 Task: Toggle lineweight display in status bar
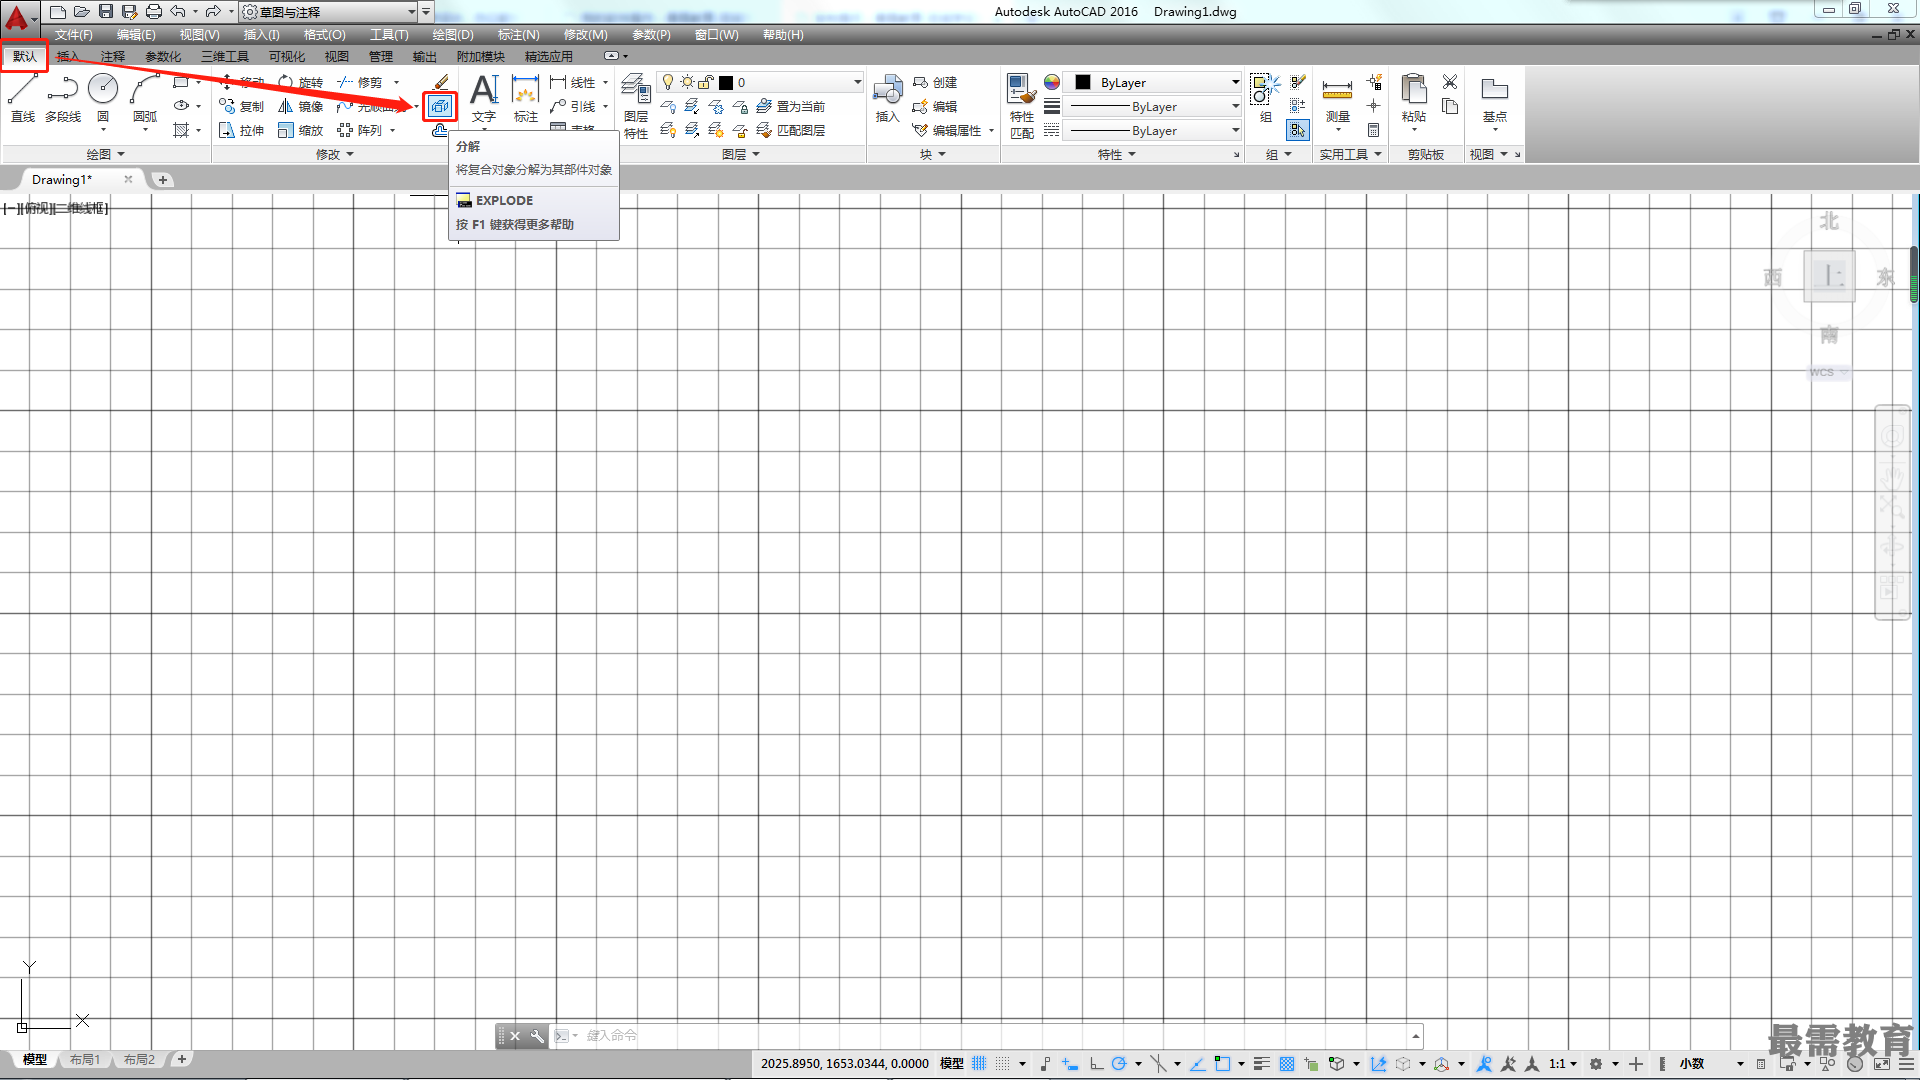pyautogui.click(x=1262, y=1064)
